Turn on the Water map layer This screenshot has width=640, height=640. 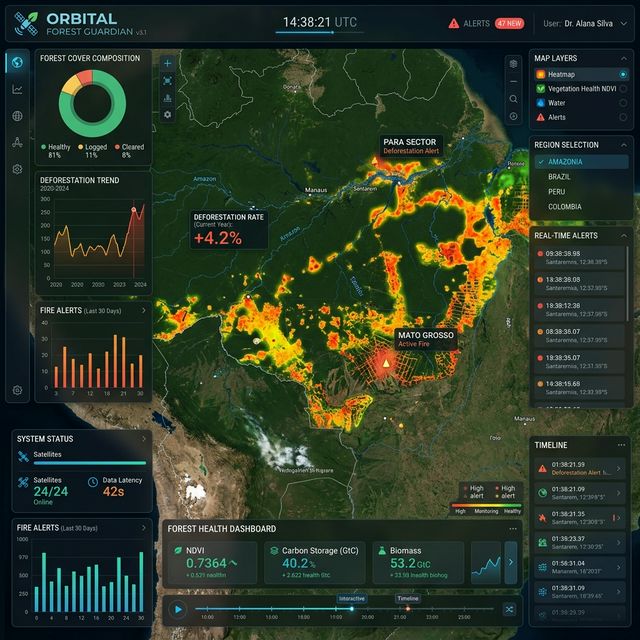click(x=624, y=102)
